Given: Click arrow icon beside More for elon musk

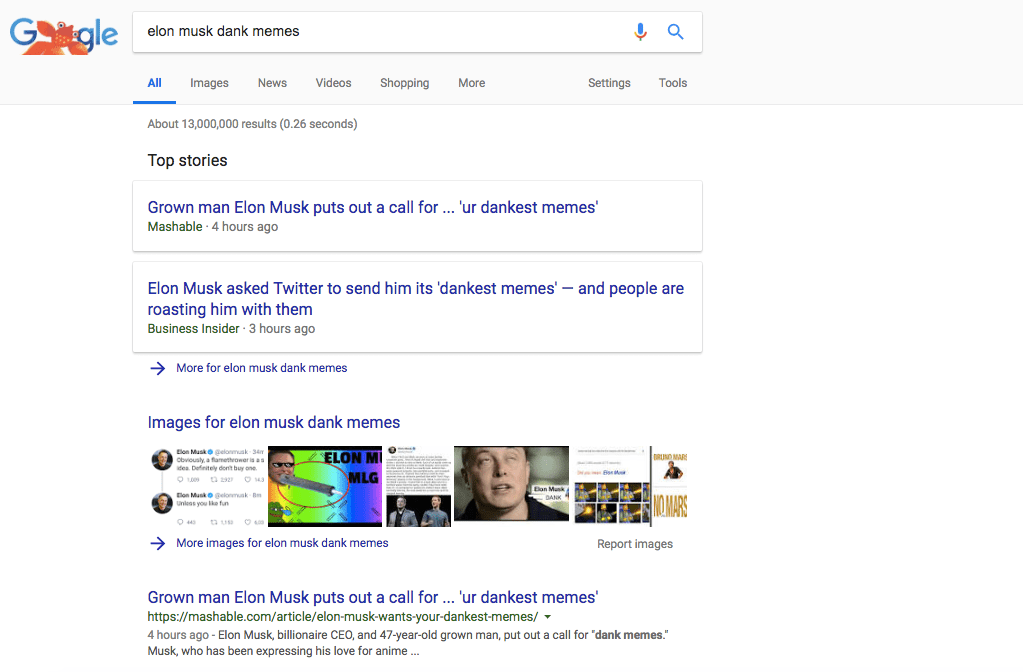Looking at the screenshot, I should click(157, 368).
